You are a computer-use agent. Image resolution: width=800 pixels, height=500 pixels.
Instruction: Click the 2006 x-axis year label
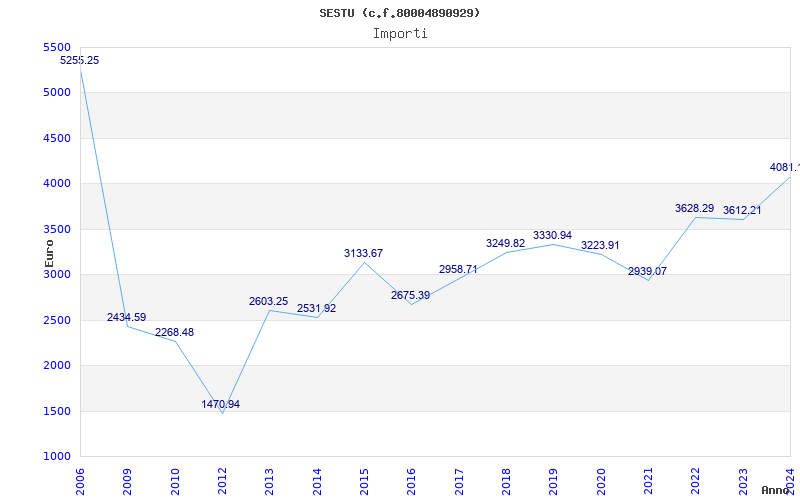coord(80,482)
